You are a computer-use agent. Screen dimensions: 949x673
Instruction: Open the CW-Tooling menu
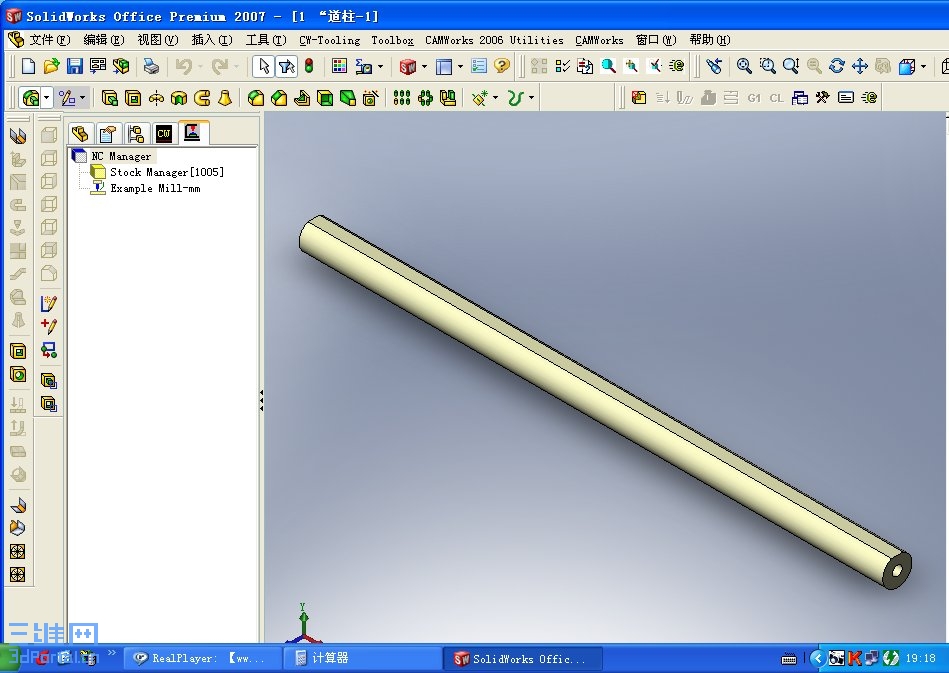329,40
